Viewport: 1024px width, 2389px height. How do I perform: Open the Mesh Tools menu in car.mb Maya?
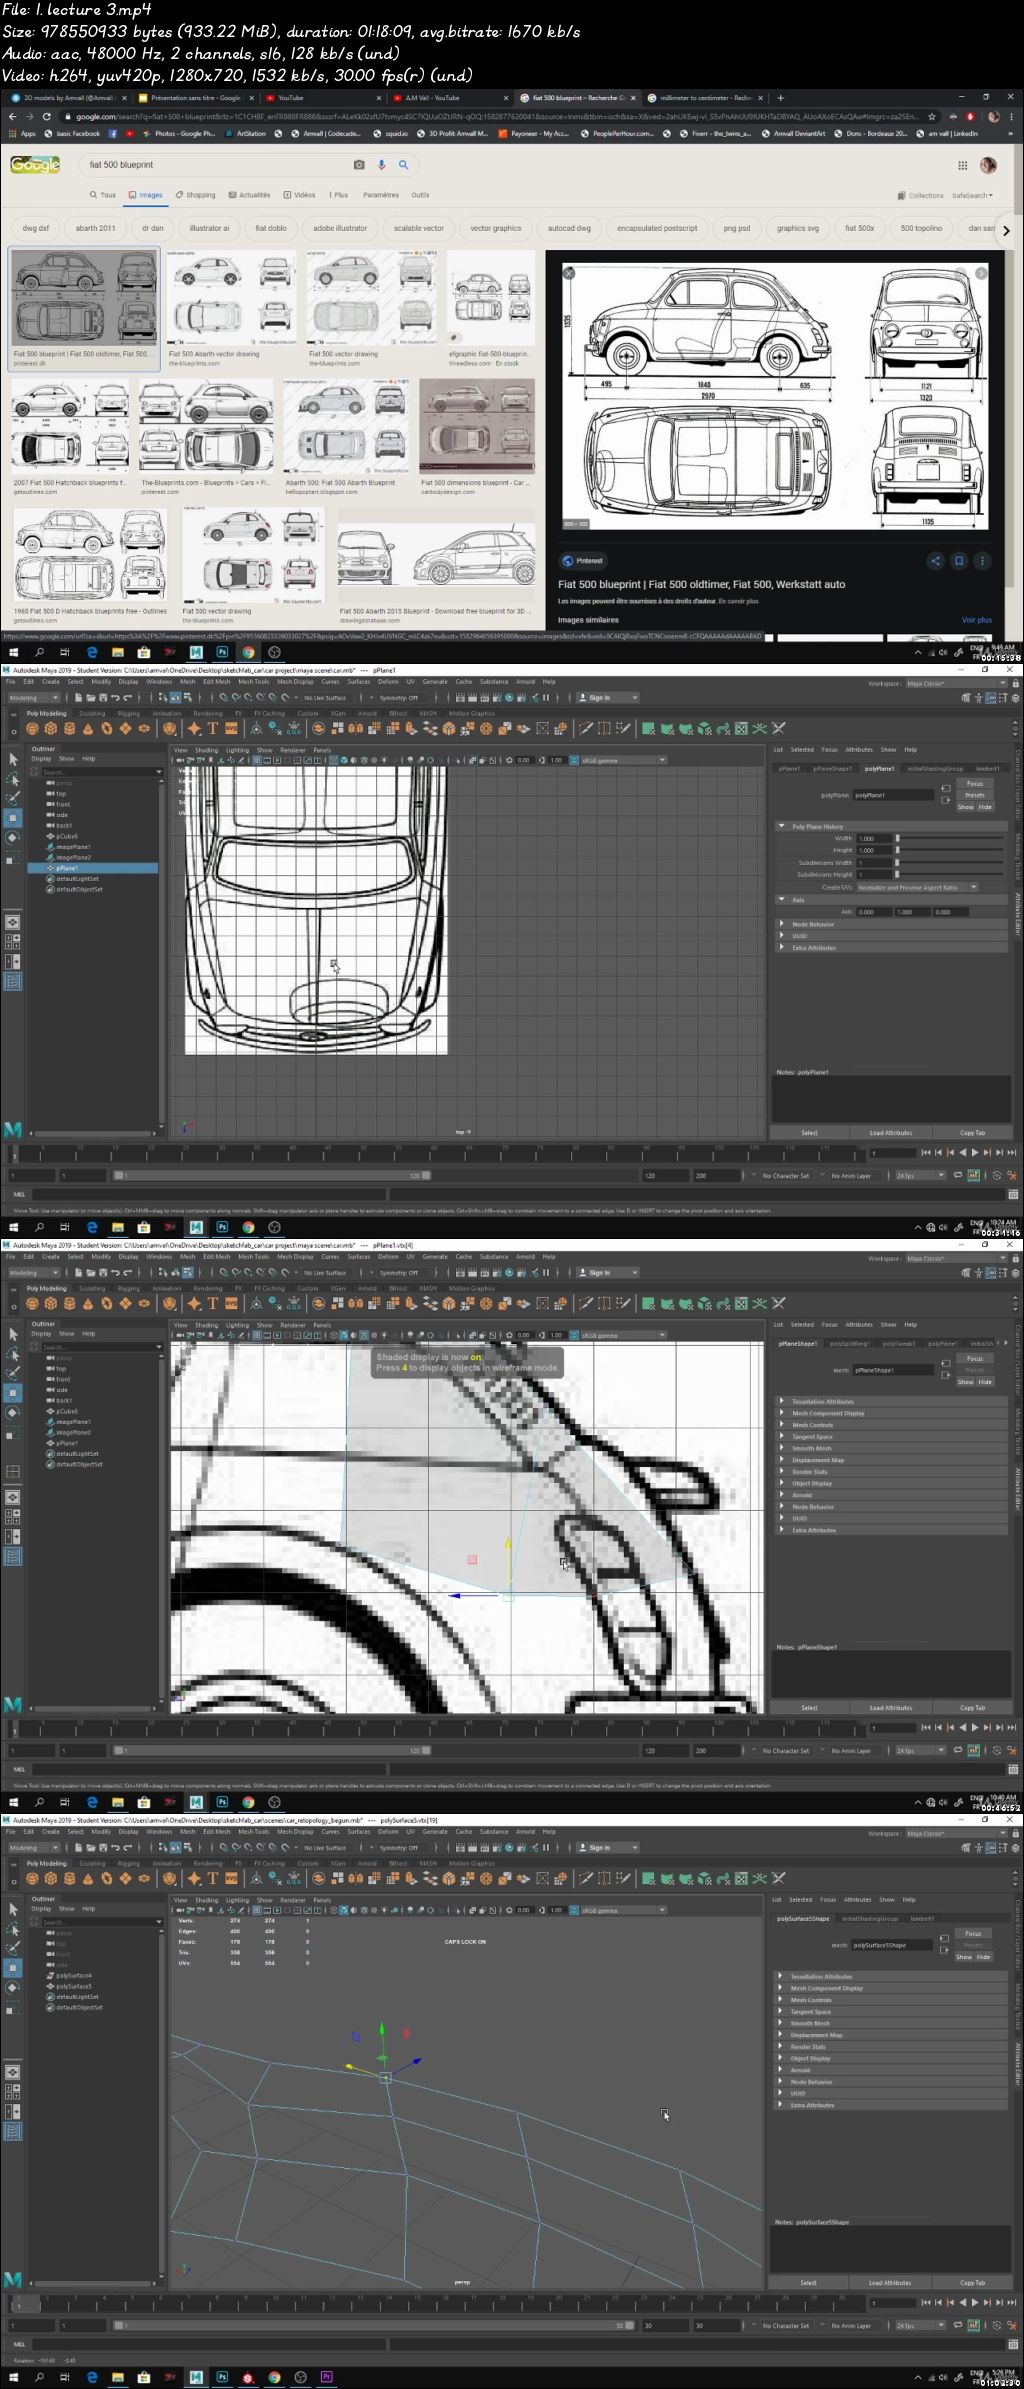point(254,682)
